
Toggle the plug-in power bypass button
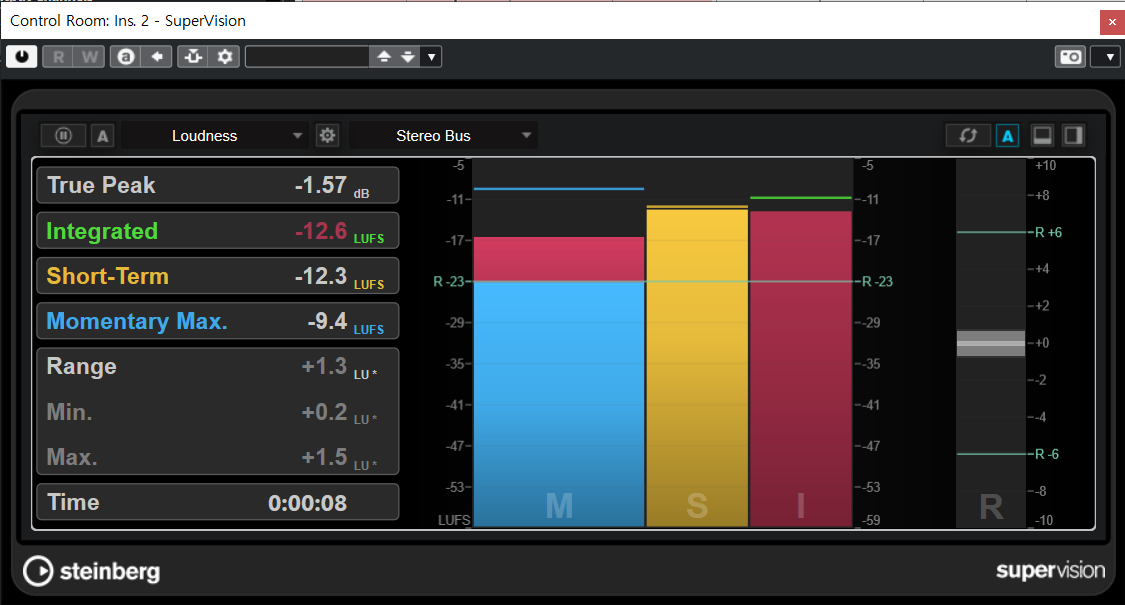pyautogui.click(x=22, y=57)
